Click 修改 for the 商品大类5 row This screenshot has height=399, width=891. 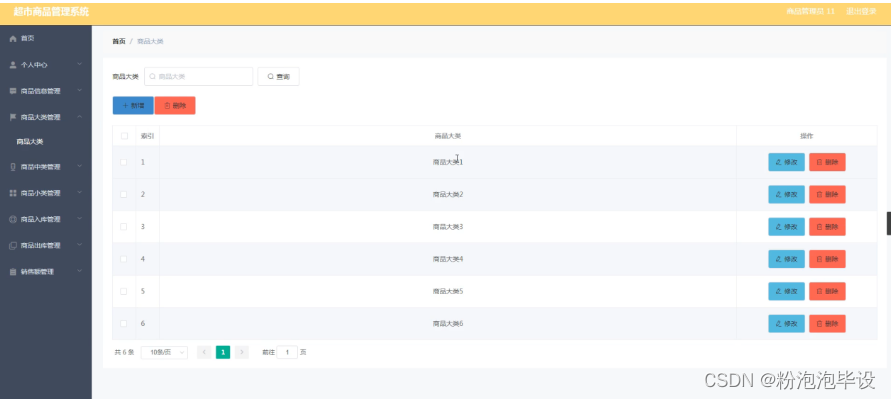tap(786, 291)
